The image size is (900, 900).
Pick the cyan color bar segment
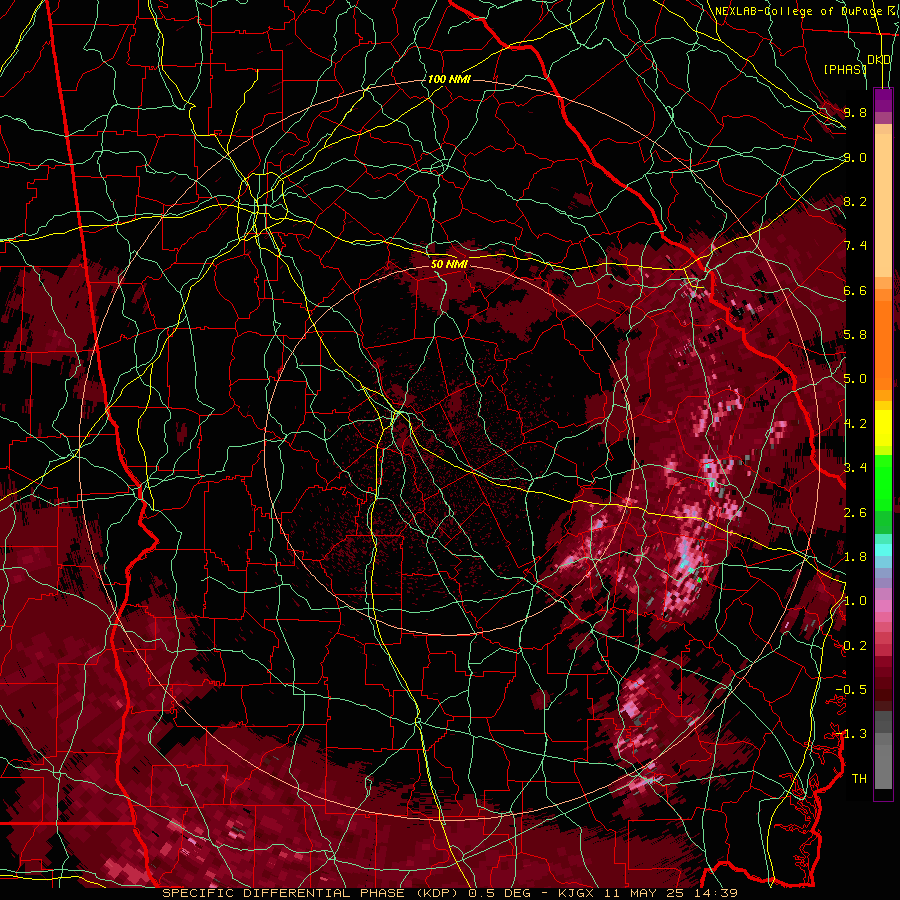click(883, 549)
